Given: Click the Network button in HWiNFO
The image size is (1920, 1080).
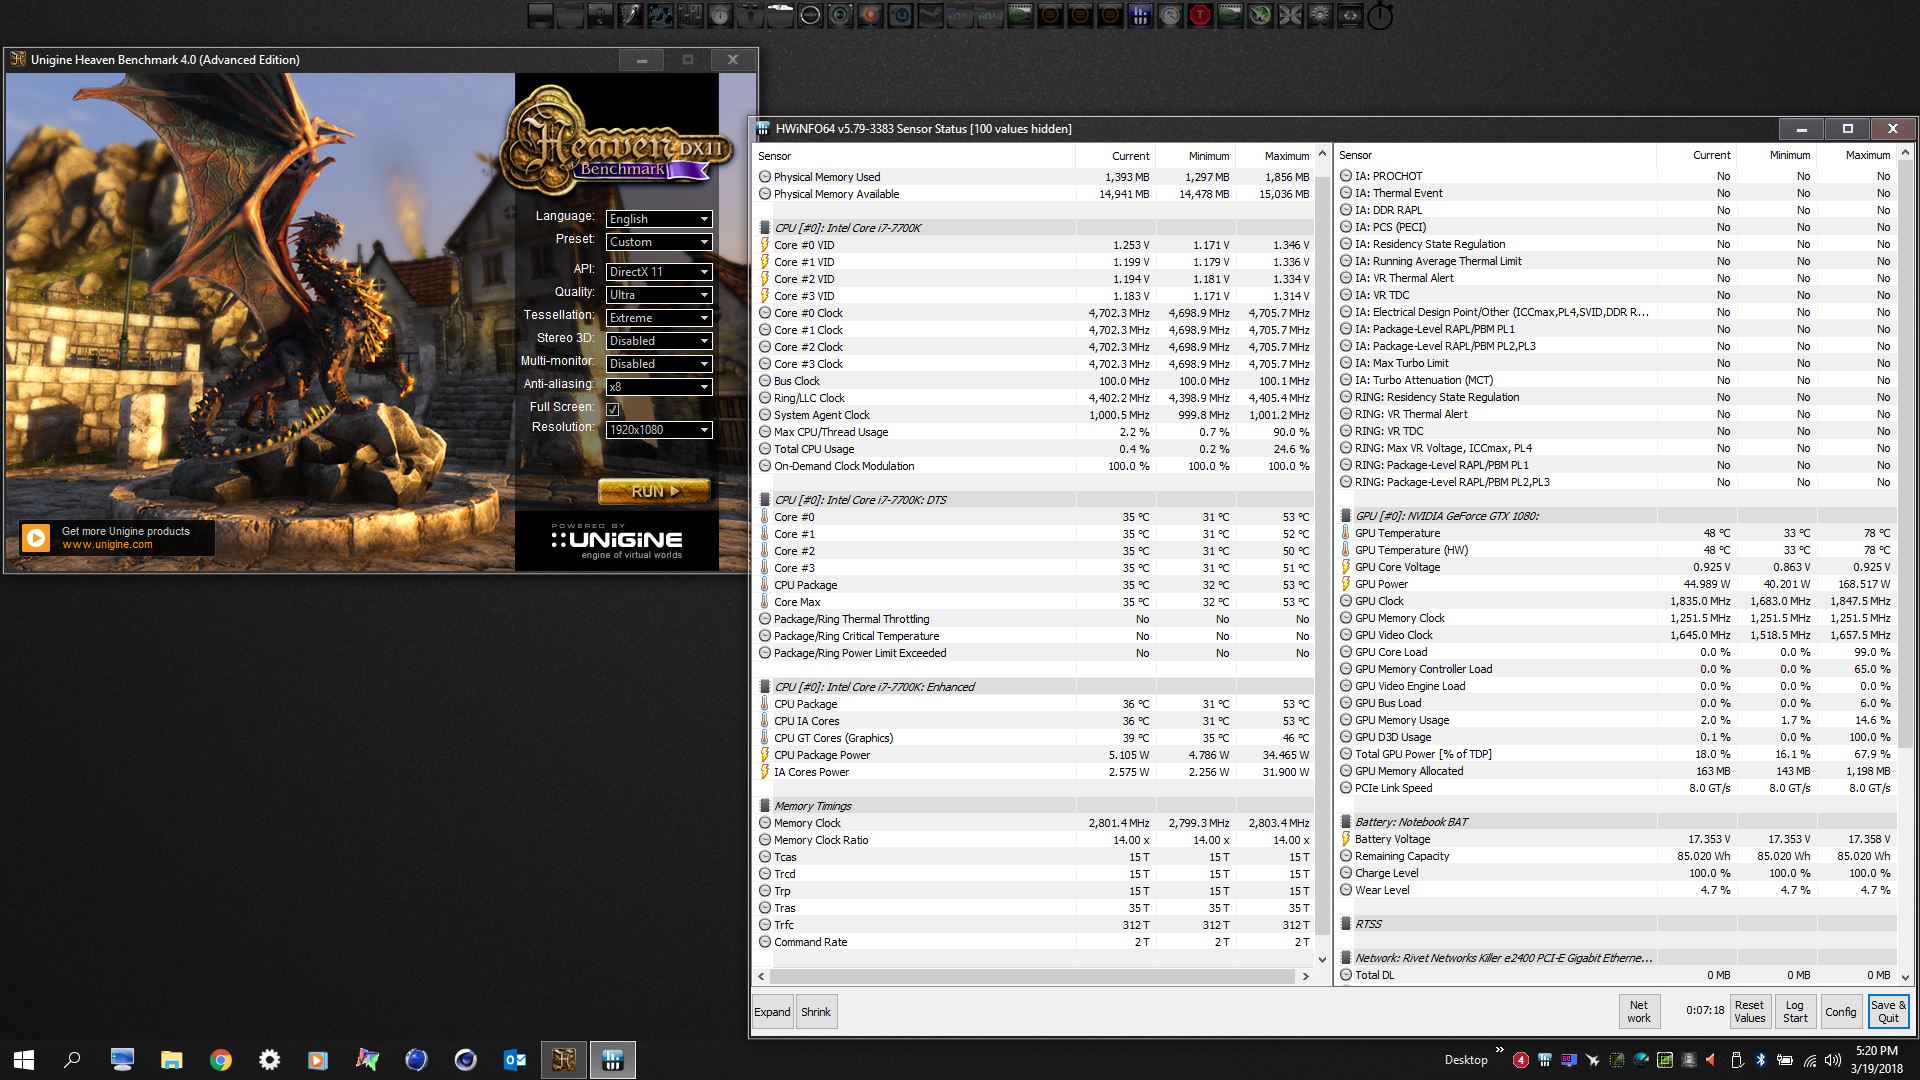Looking at the screenshot, I should tap(1639, 1012).
